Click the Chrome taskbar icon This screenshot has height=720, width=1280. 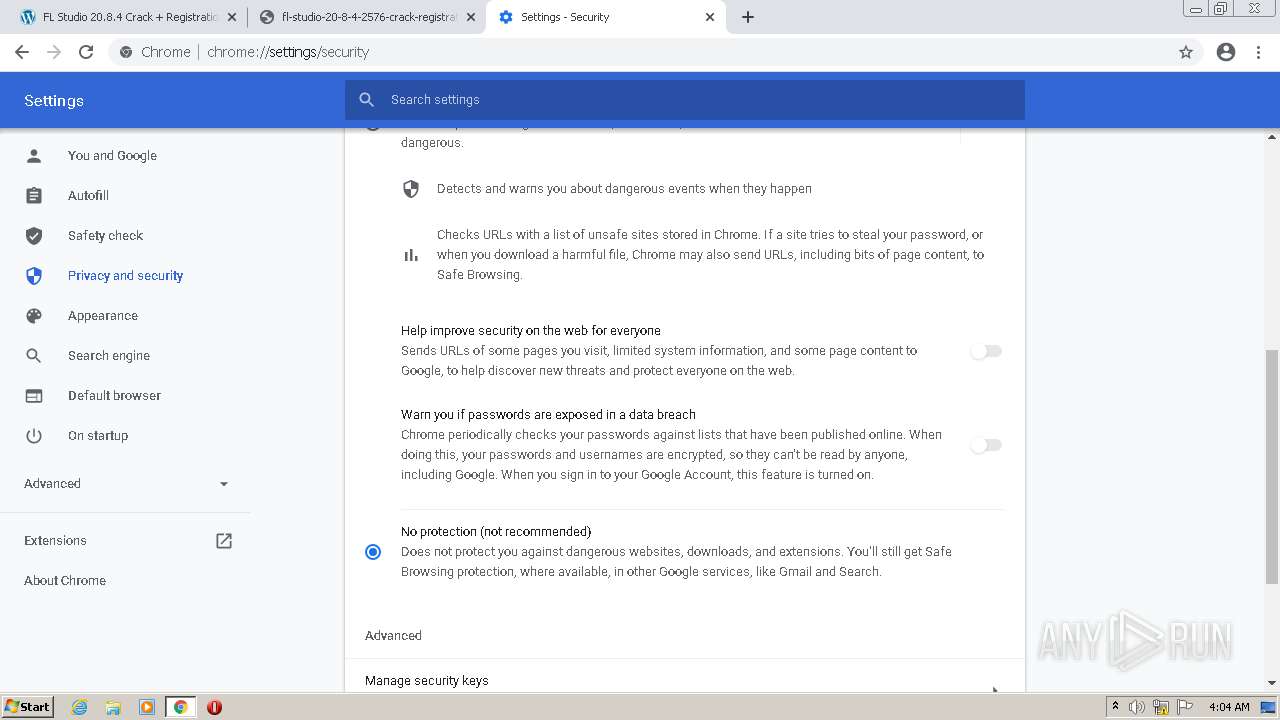pyautogui.click(x=181, y=707)
